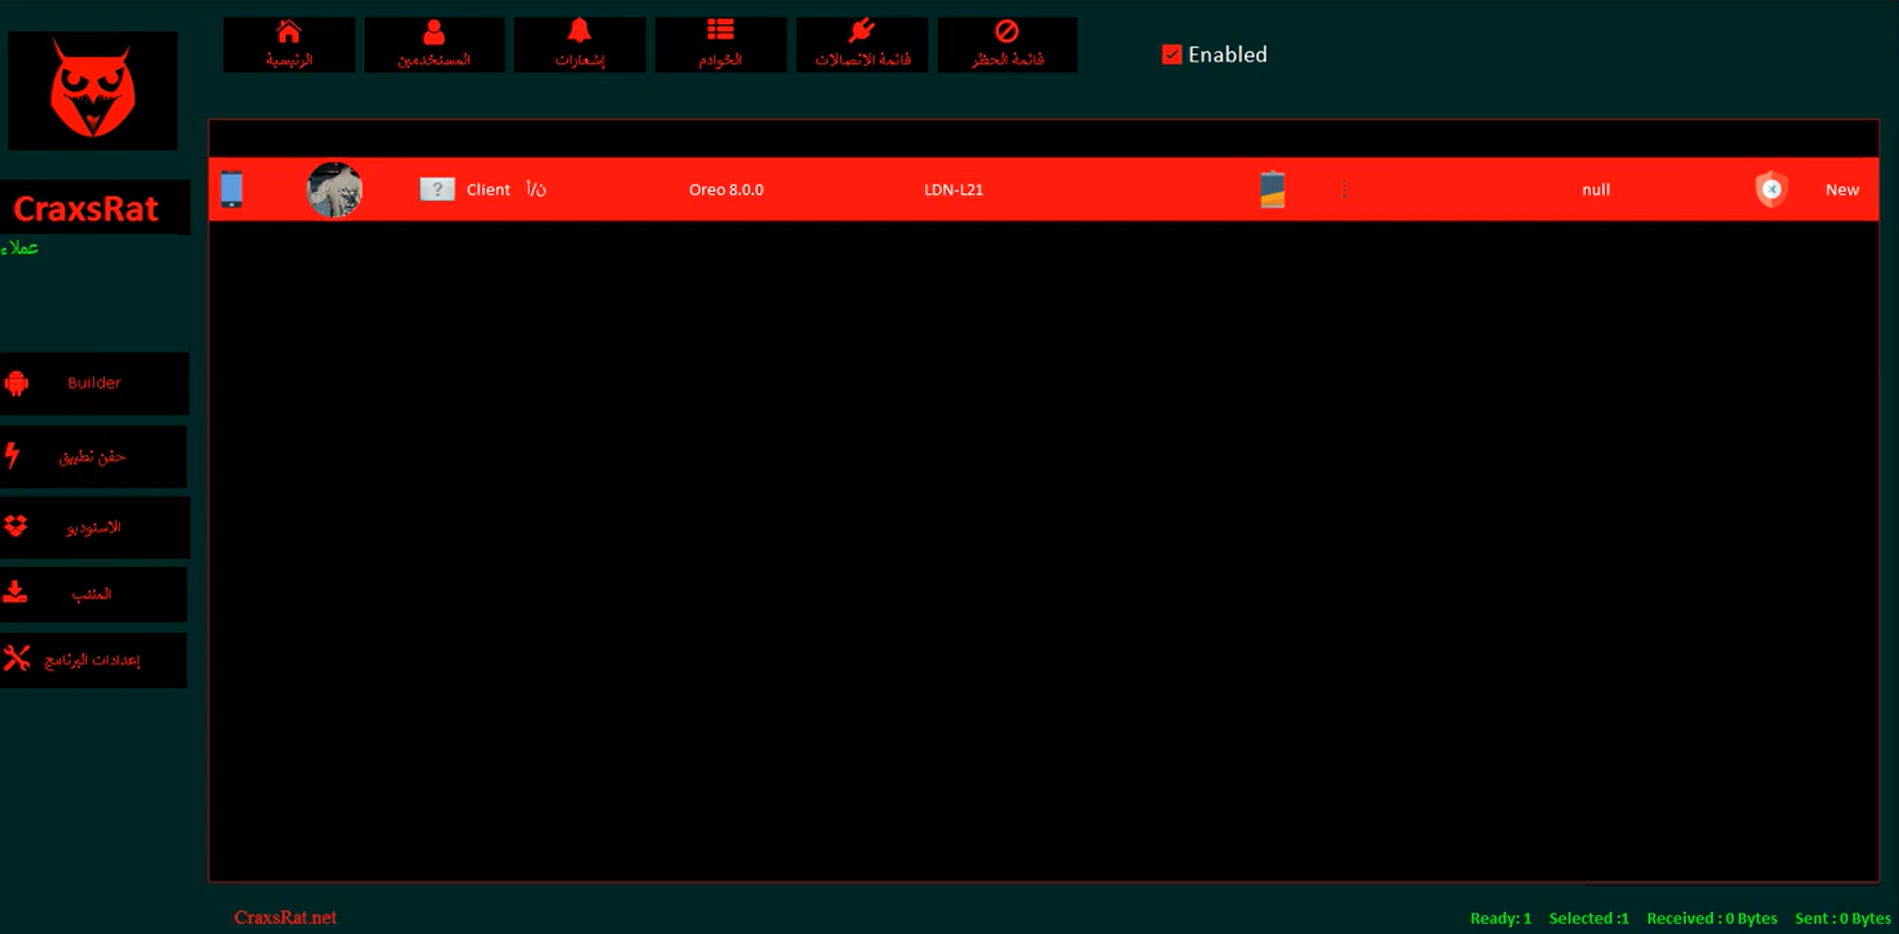Viewport: 1899px width, 934px height.
Task: Click the New status text
Action: [x=1842, y=189]
